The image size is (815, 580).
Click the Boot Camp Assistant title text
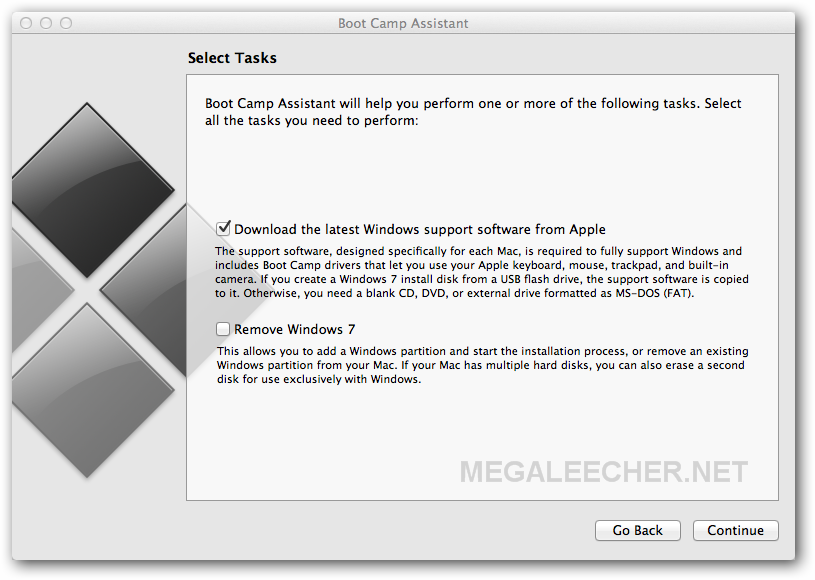(403, 23)
